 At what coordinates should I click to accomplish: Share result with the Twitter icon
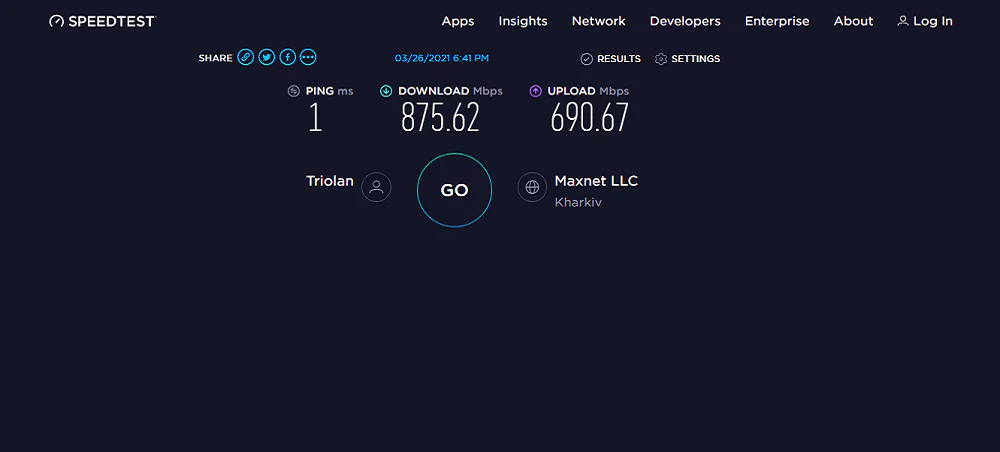pos(267,57)
